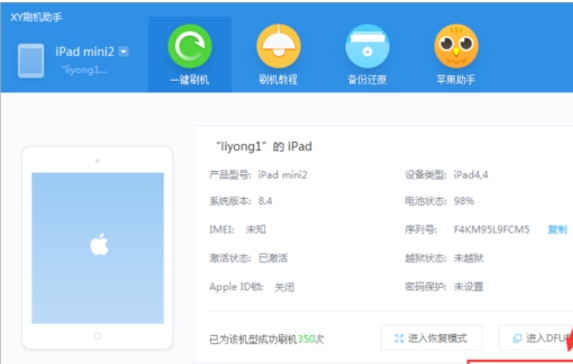Click the 进入DFU mode button
This screenshot has height=364, width=573.
tap(536, 338)
